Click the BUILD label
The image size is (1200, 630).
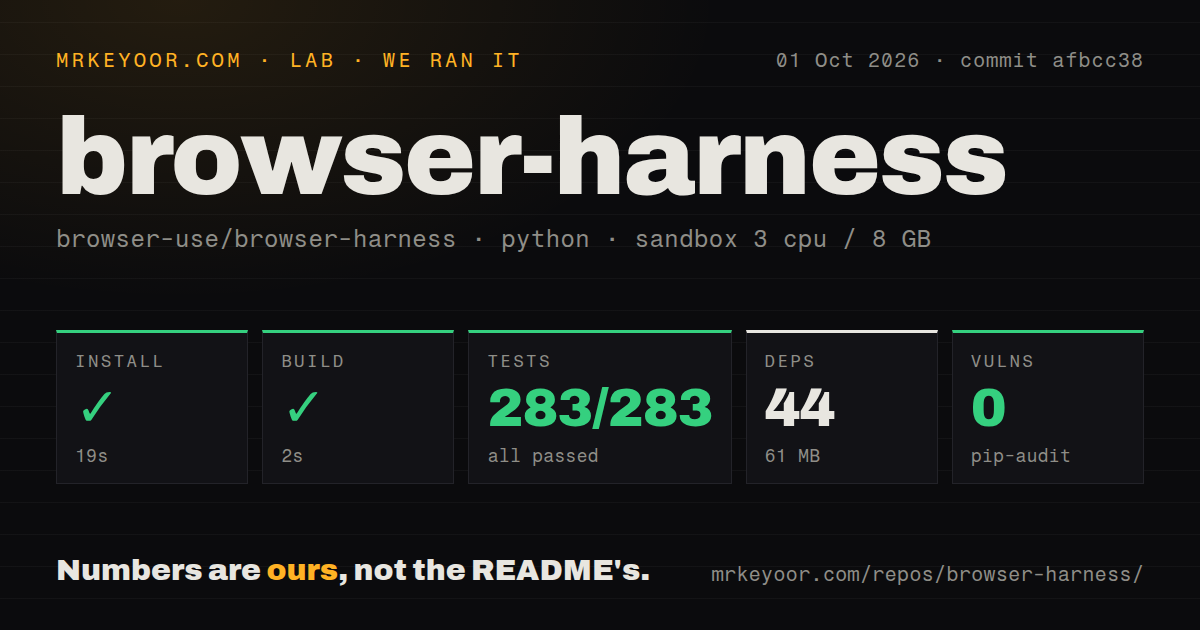pyautogui.click(x=313, y=362)
